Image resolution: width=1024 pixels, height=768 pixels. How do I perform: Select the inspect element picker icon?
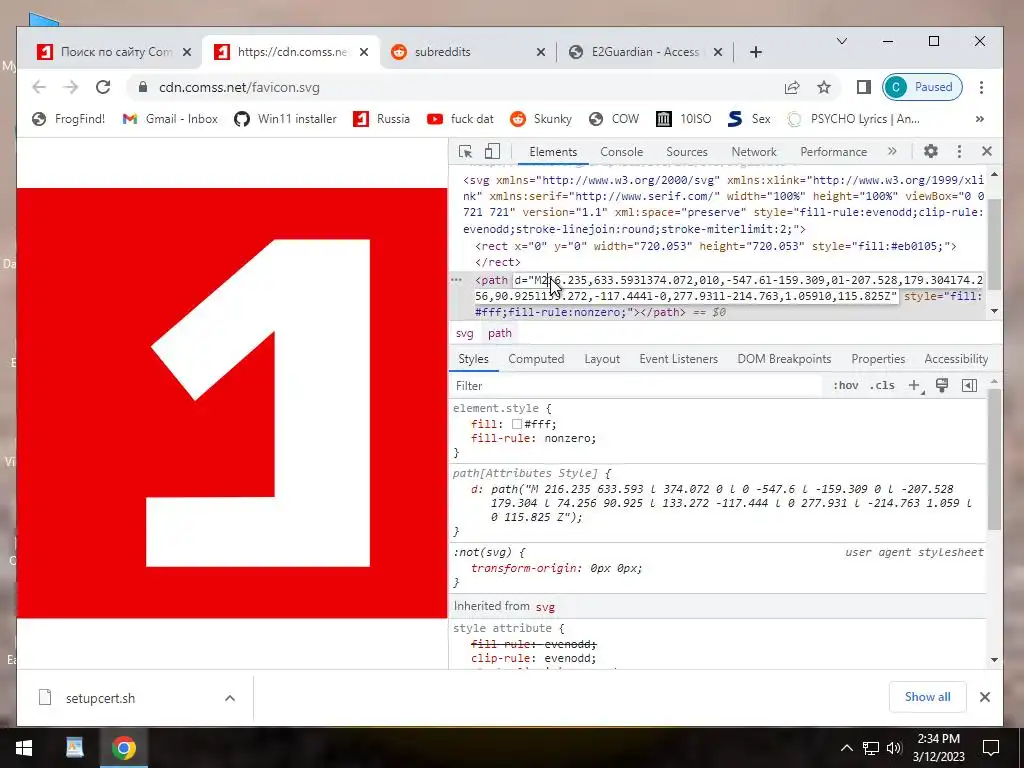coord(465,152)
